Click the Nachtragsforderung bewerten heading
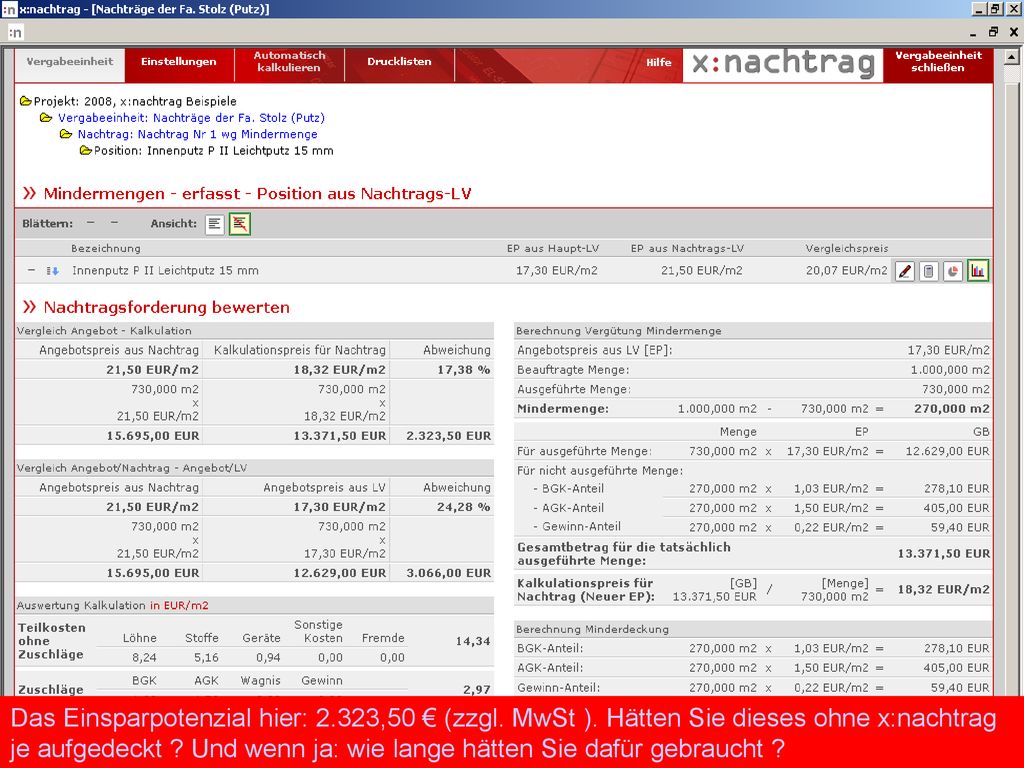The width and height of the screenshot is (1024, 768). 166,308
